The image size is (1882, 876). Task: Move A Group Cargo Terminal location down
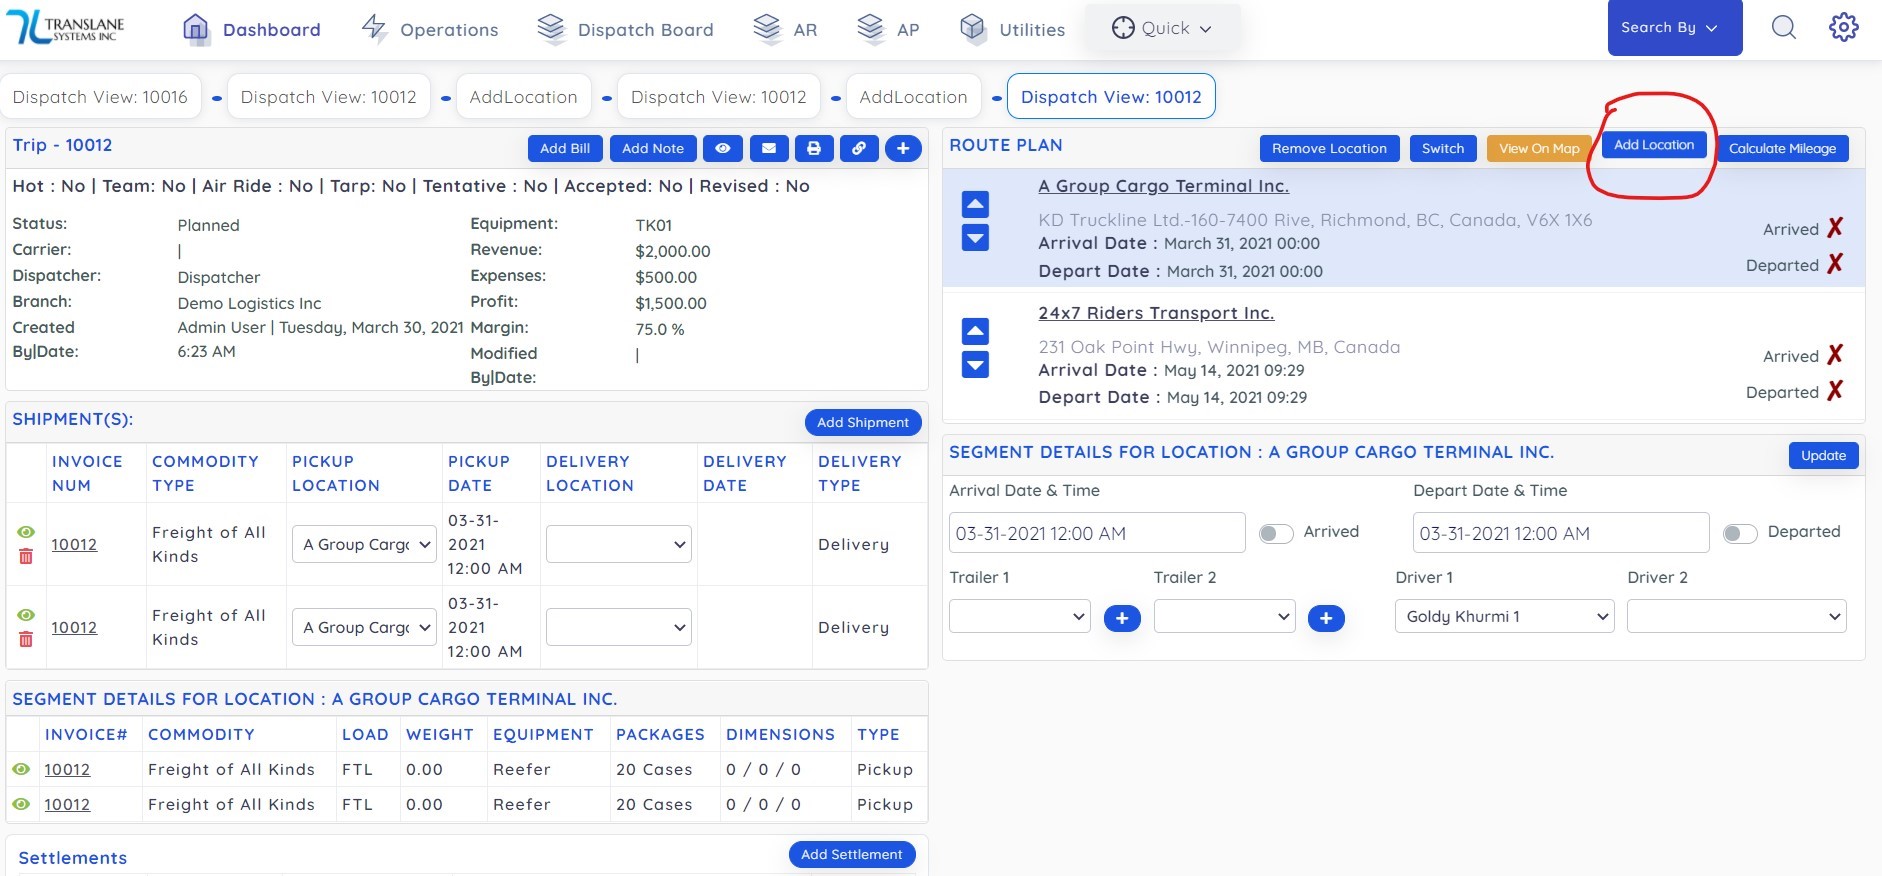975,238
